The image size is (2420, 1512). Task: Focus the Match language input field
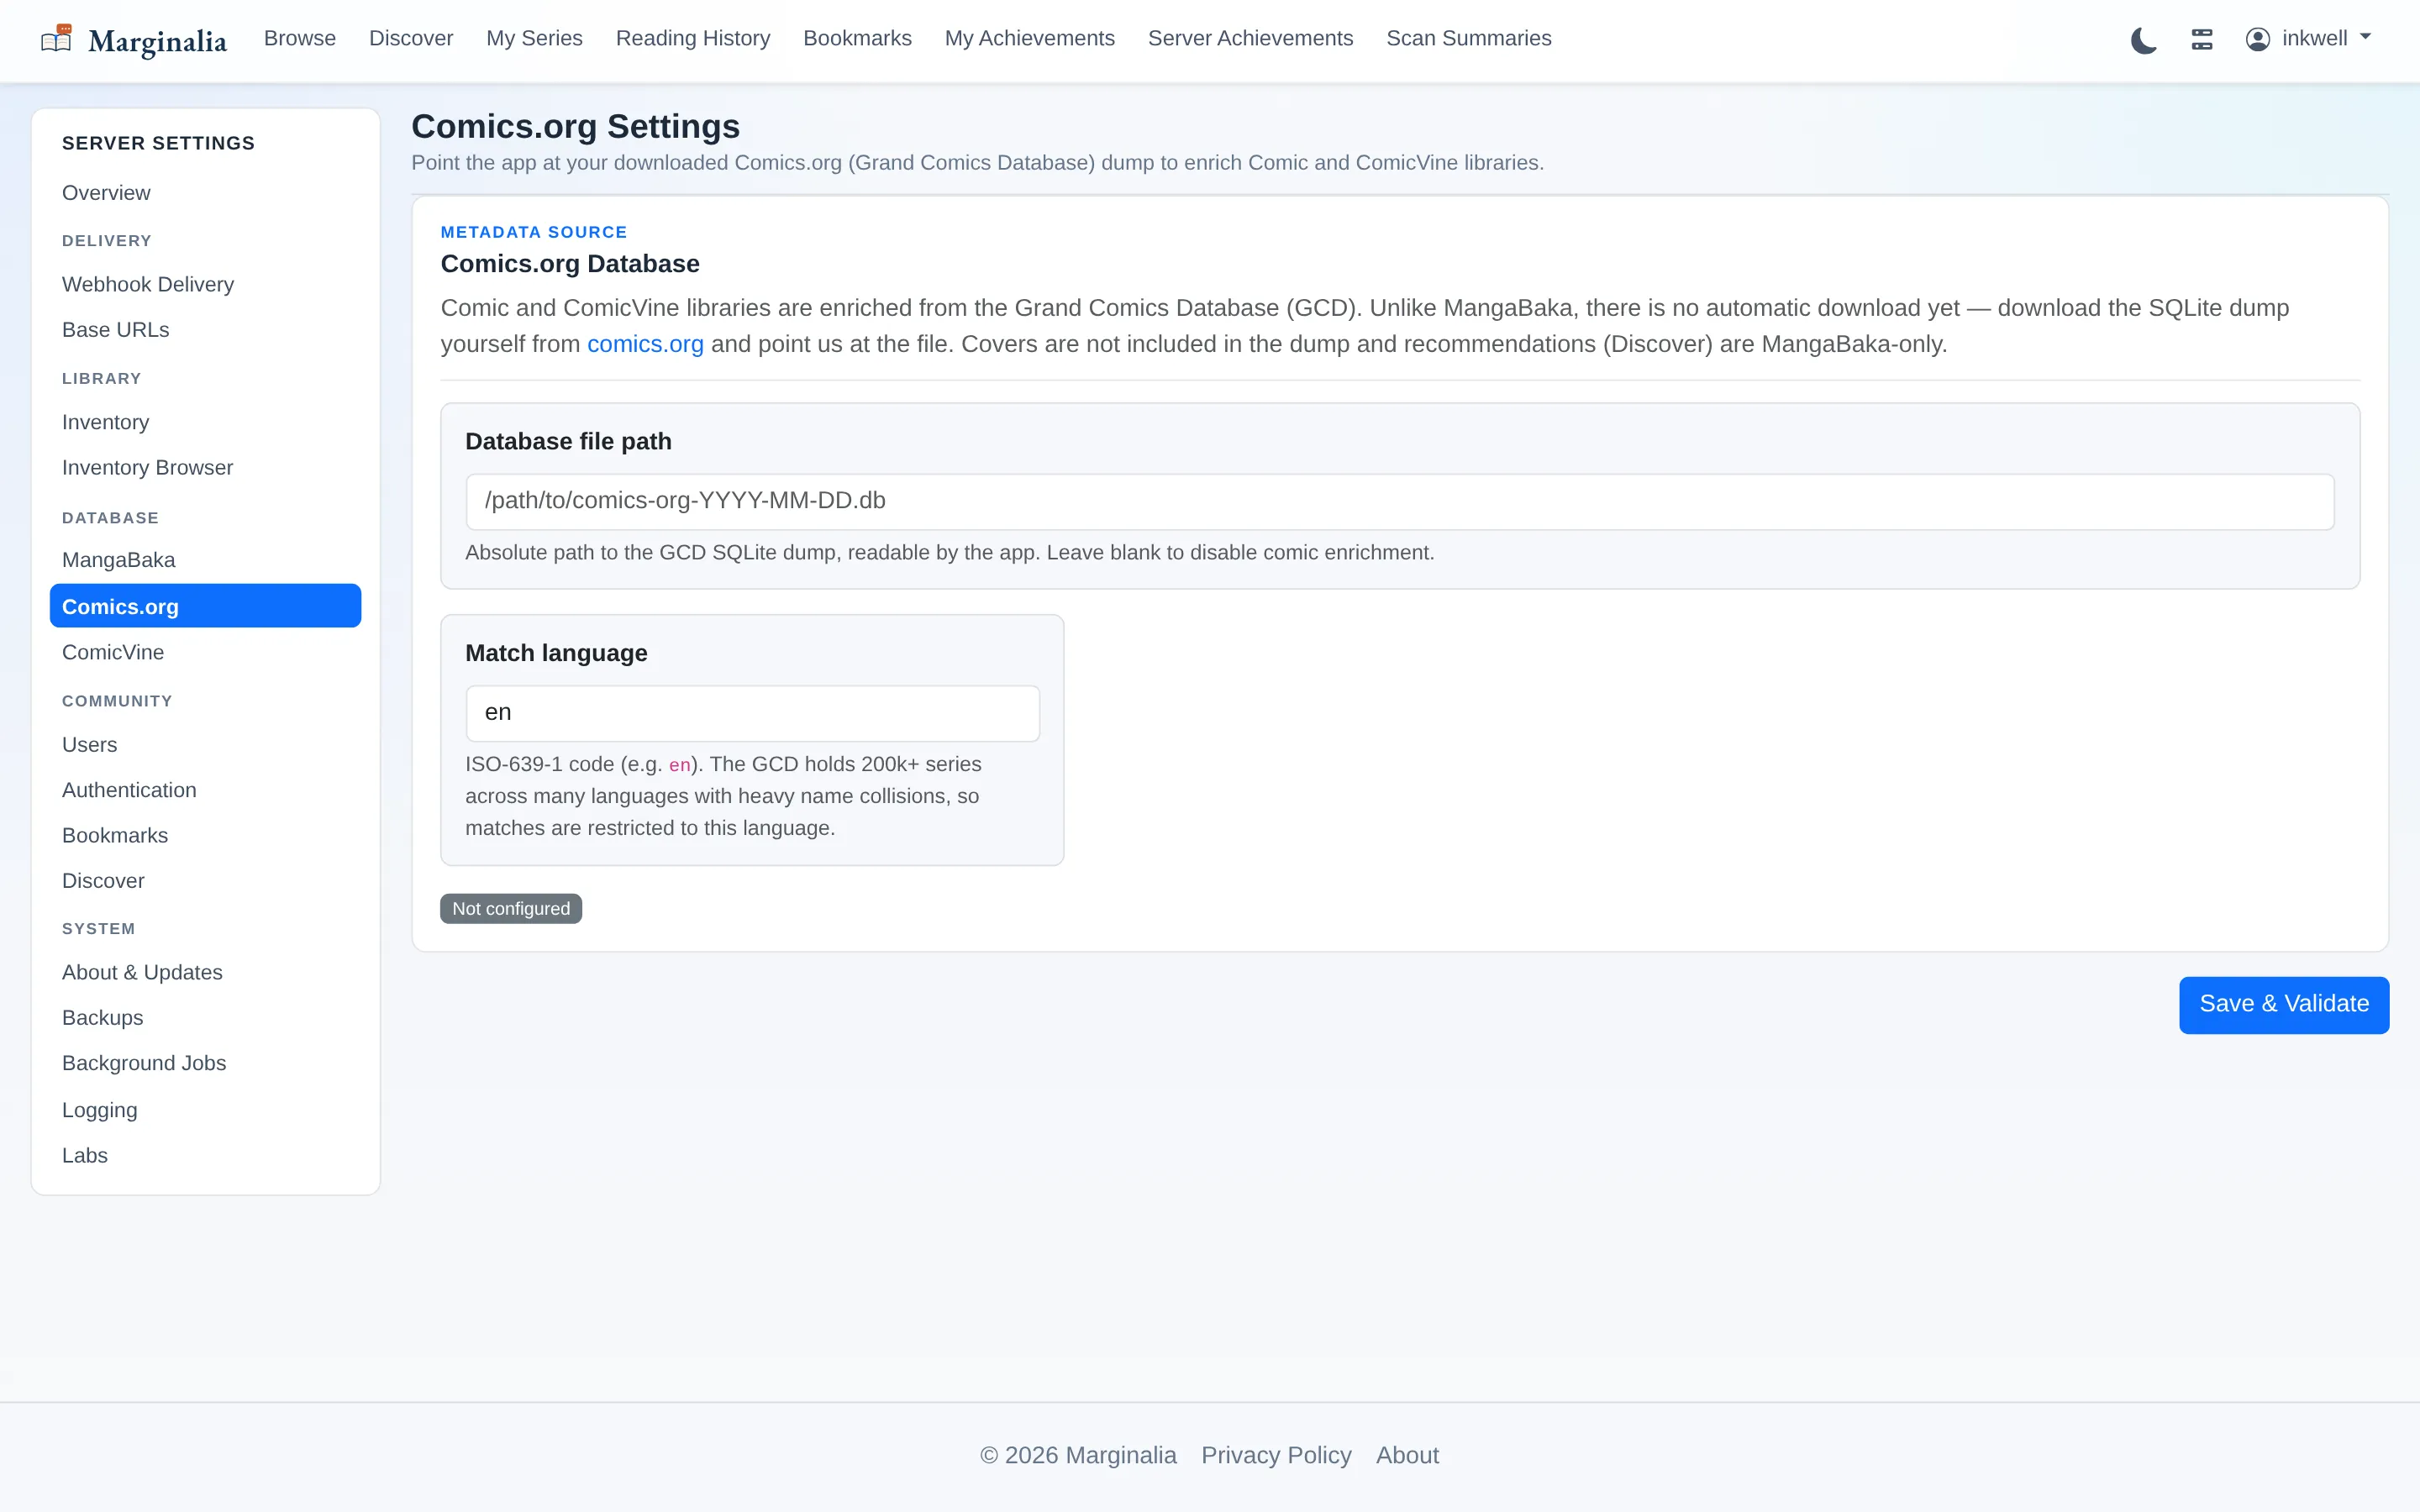752,714
